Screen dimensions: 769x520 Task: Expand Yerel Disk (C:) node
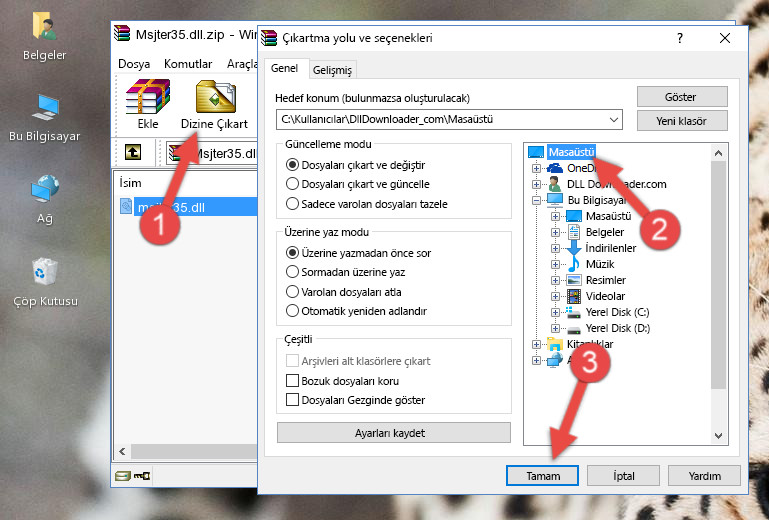point(555,312)
